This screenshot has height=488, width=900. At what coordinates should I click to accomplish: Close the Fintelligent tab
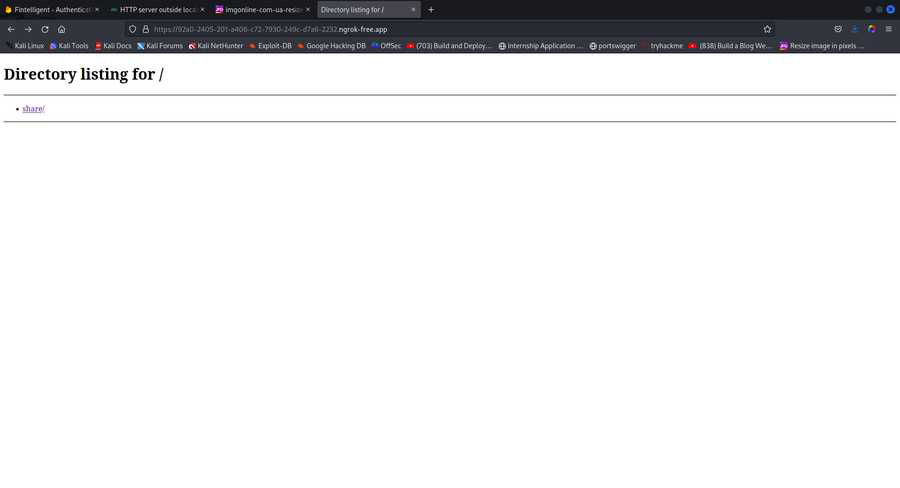point(96,10)
